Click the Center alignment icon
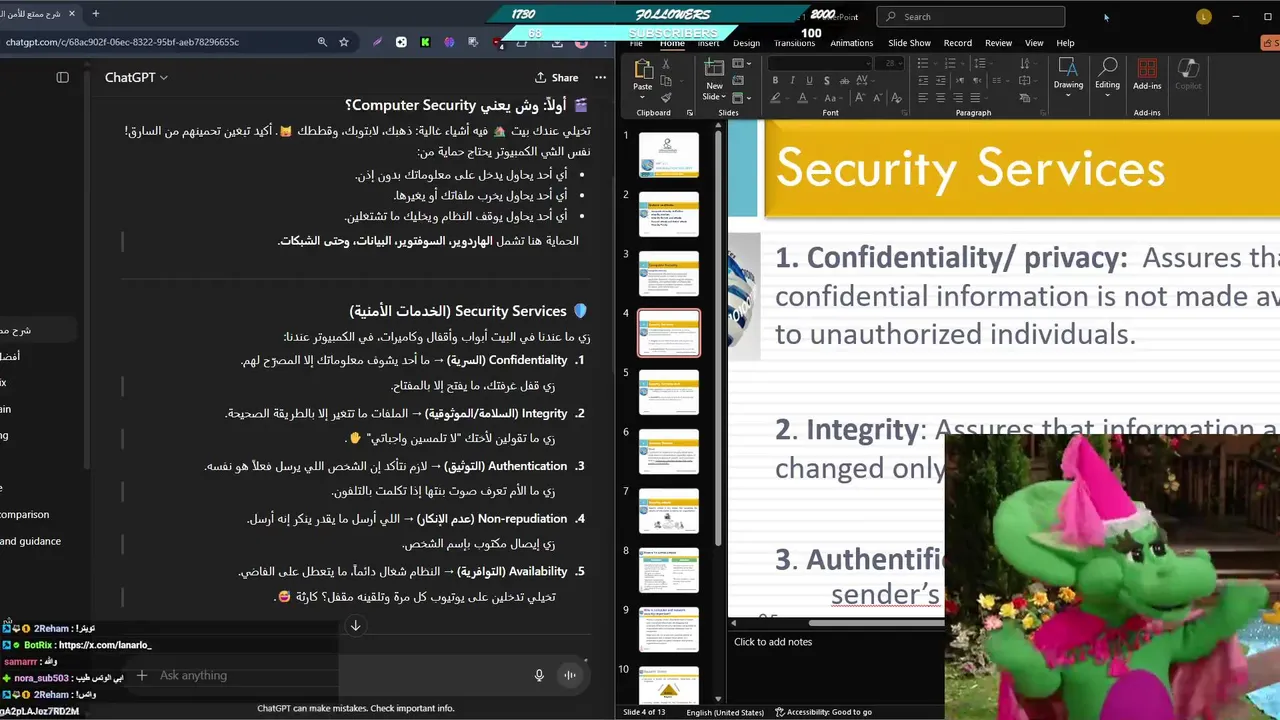Image resolution: width=1280 pixels, height=720 pixels. pos(941,98)
